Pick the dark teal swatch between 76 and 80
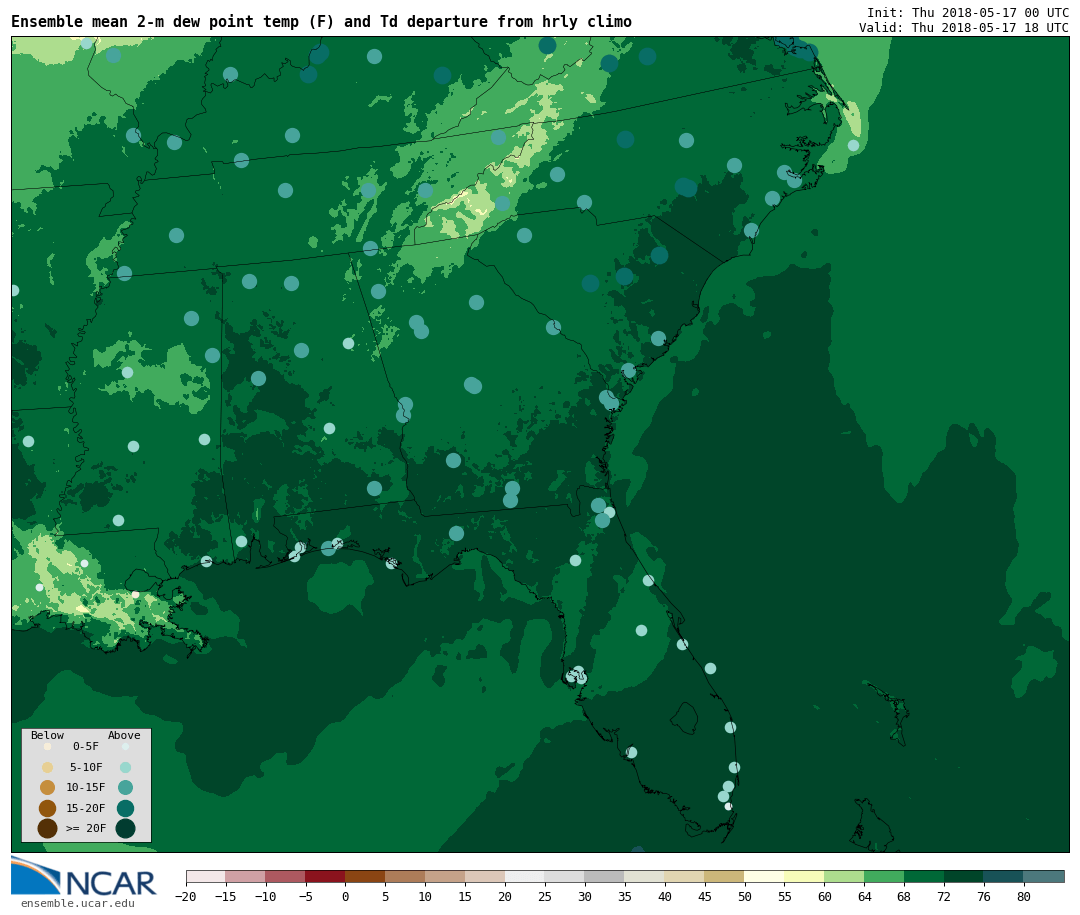 coord(1004,876)
